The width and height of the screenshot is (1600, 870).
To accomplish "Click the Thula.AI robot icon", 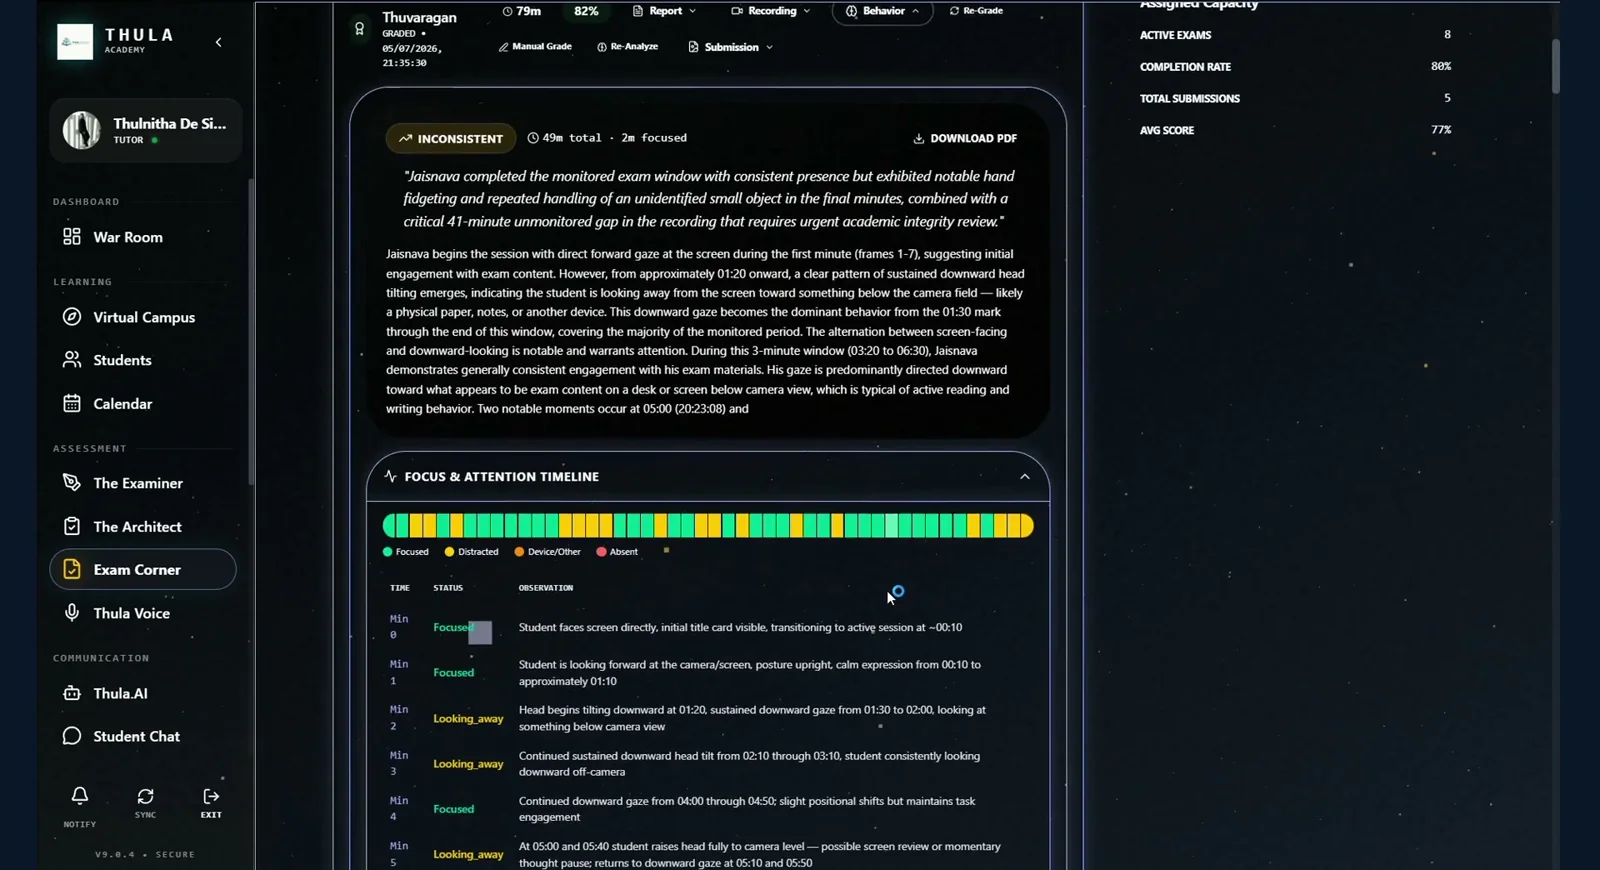I will coord(72,693).
